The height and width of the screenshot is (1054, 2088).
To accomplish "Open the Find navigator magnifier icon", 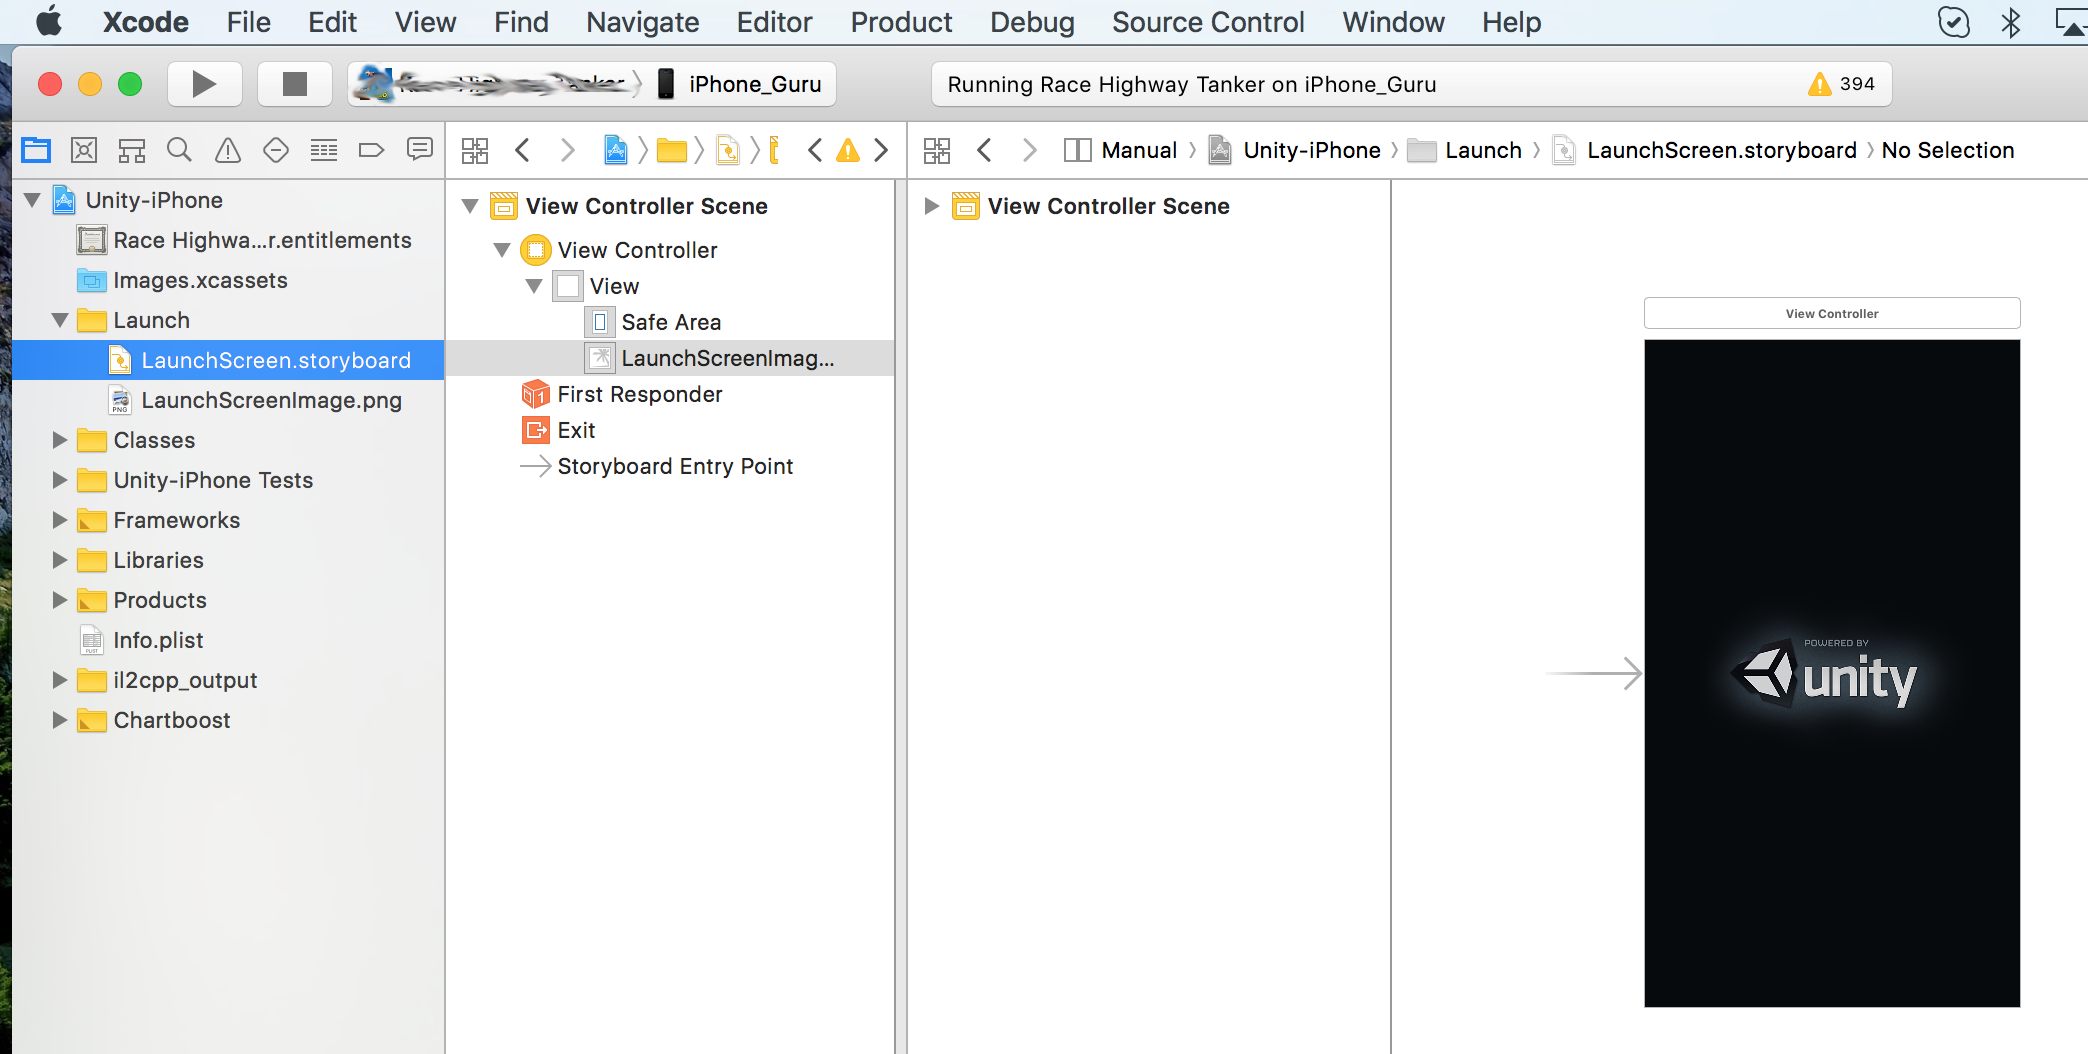I will tap(180, 150).
